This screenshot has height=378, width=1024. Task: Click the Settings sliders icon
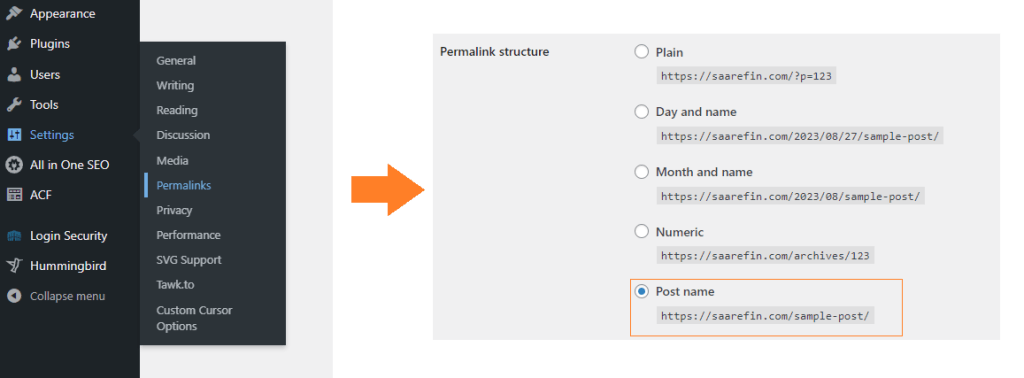coord(14,135)
